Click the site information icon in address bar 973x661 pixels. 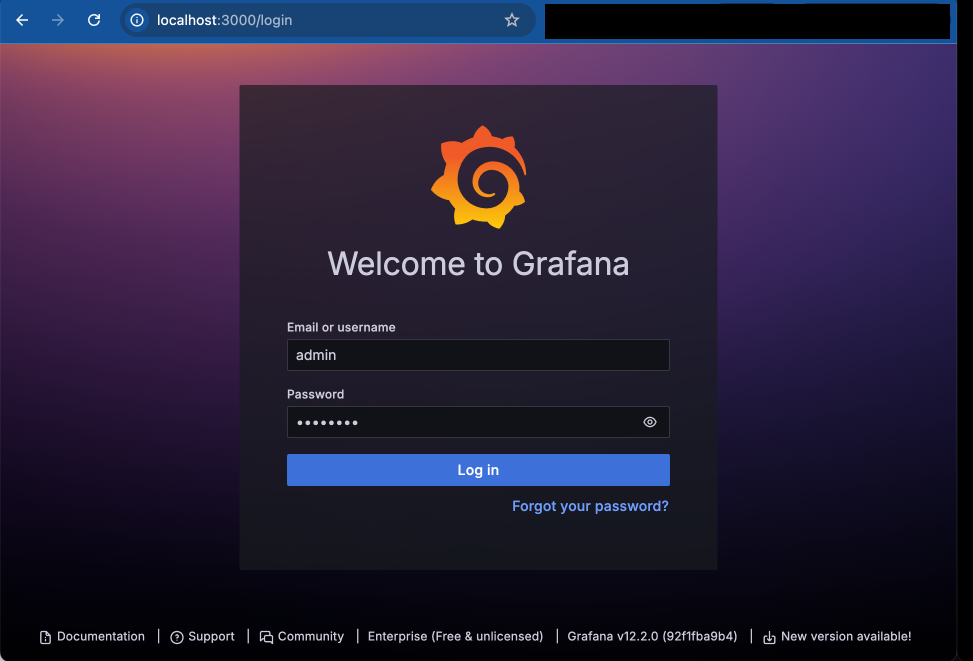(138, 19)
